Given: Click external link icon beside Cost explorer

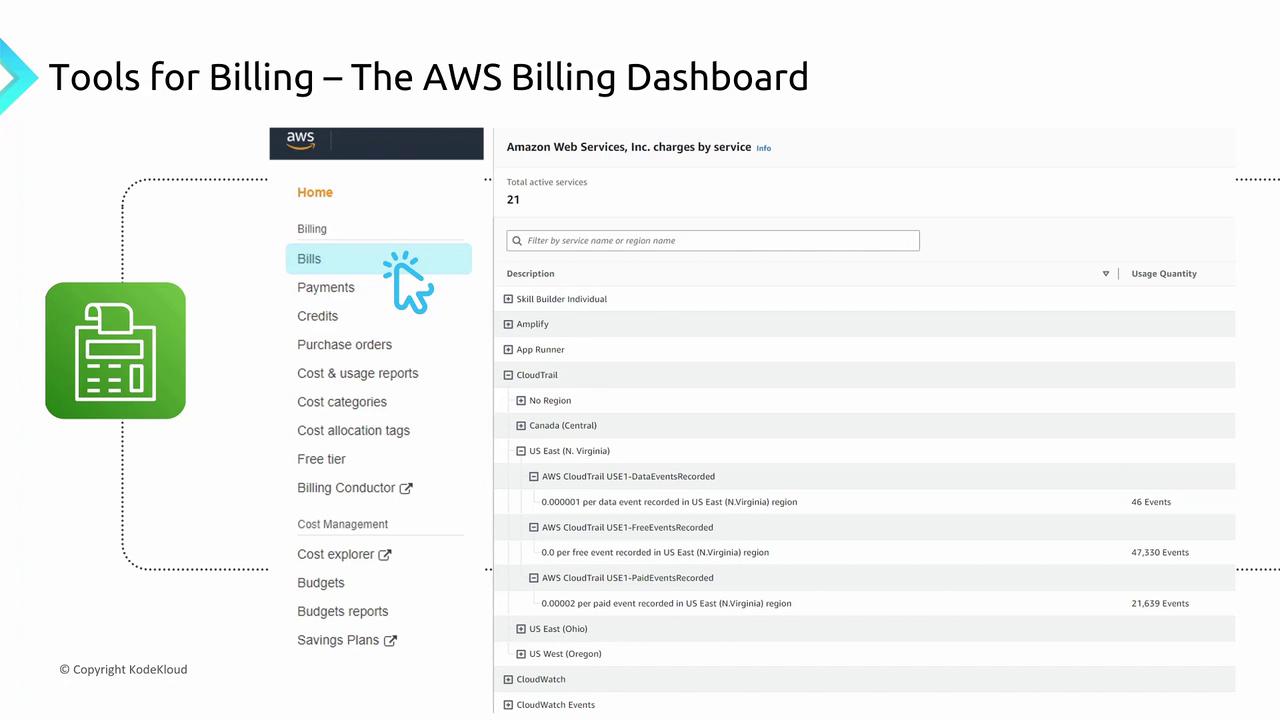Looking at the screenshot, I should pyautogui.click(x=385, y=555).
